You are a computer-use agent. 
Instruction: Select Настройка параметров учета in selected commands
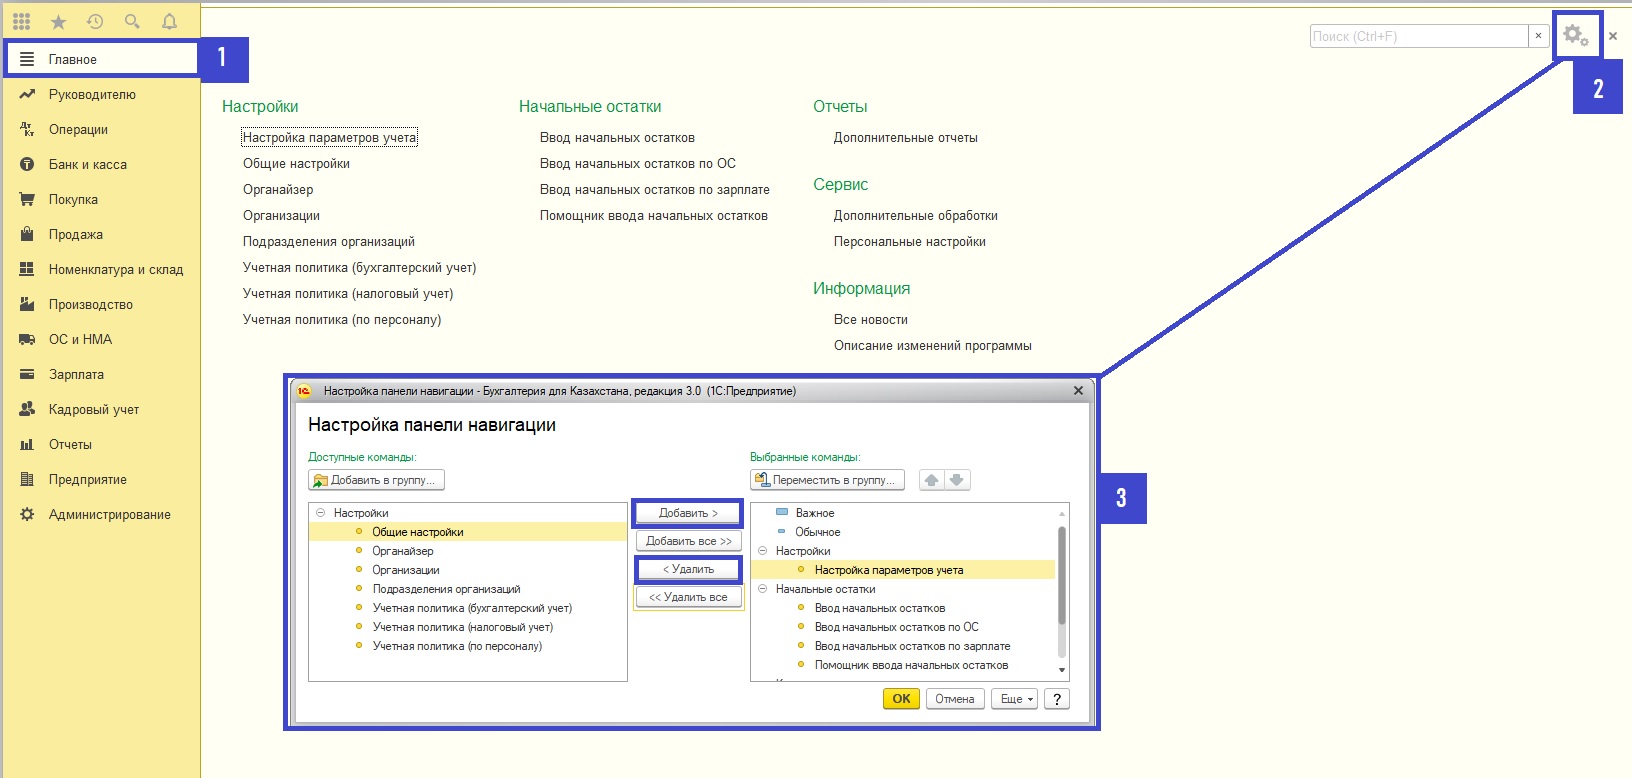903,570
